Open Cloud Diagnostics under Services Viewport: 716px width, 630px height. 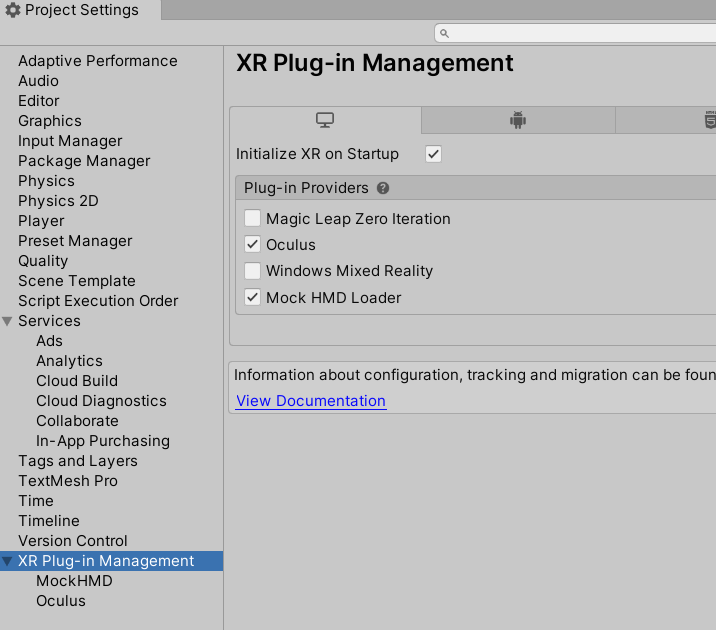(101, 401)
